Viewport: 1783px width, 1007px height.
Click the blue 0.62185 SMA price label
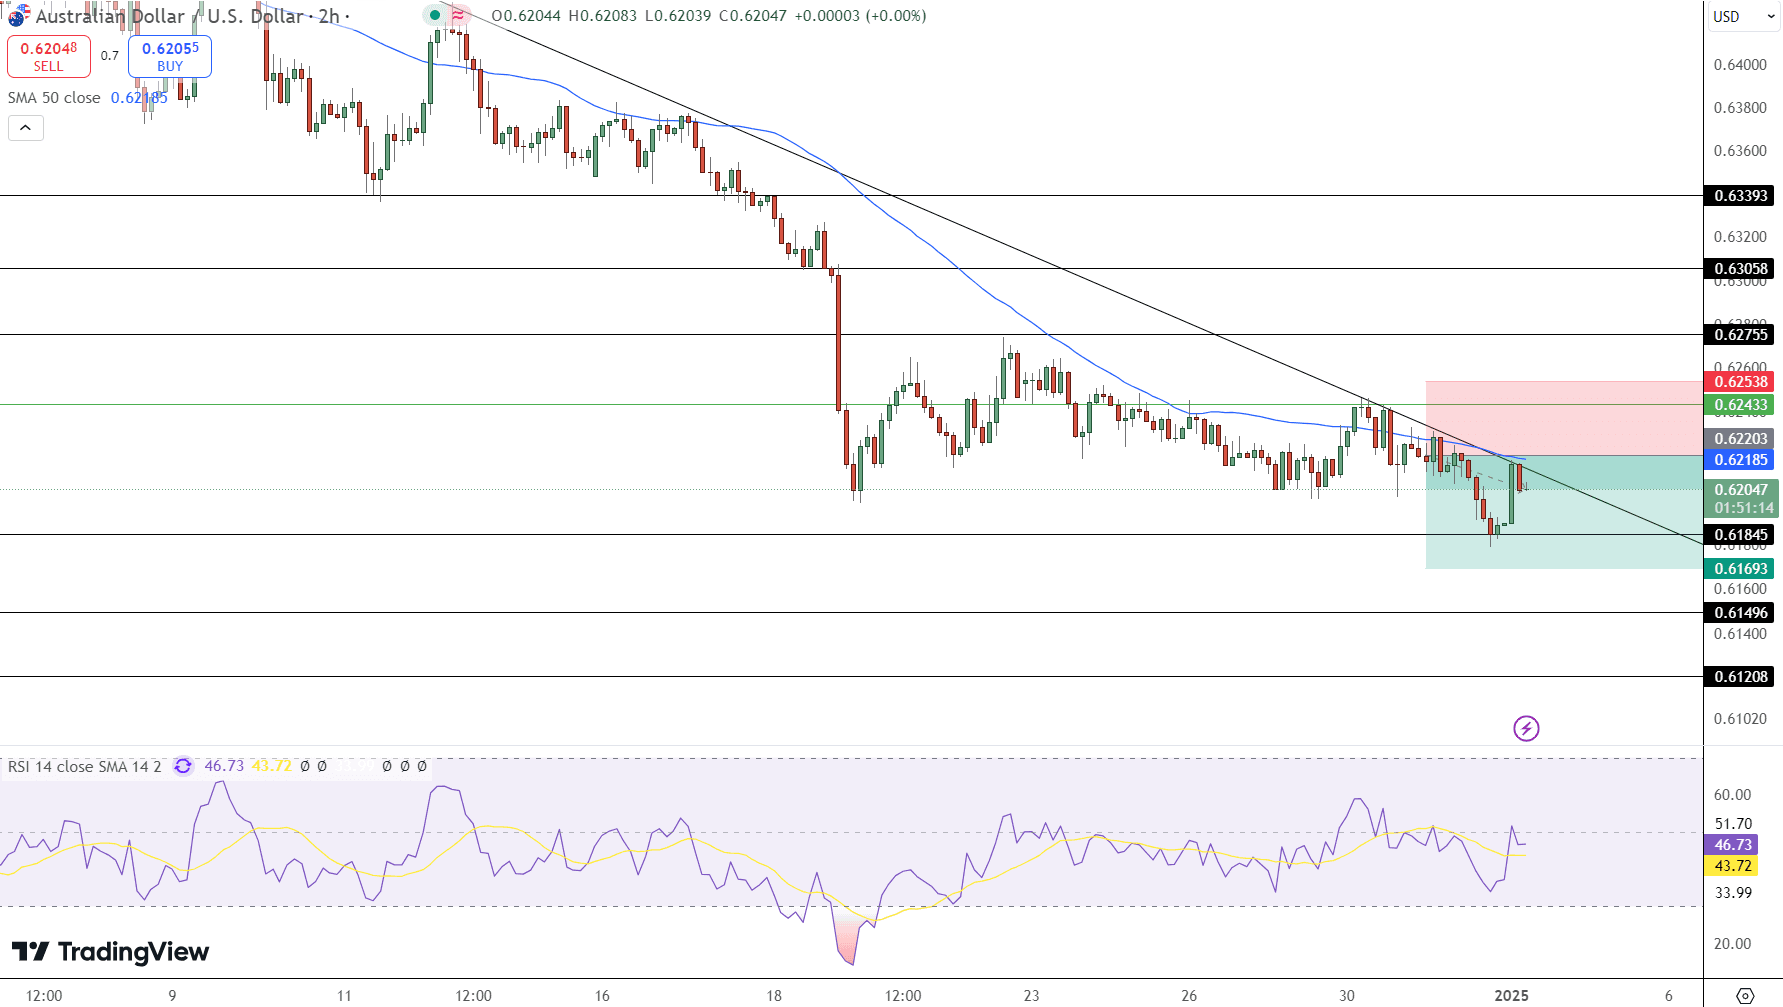coord(1741,460)
